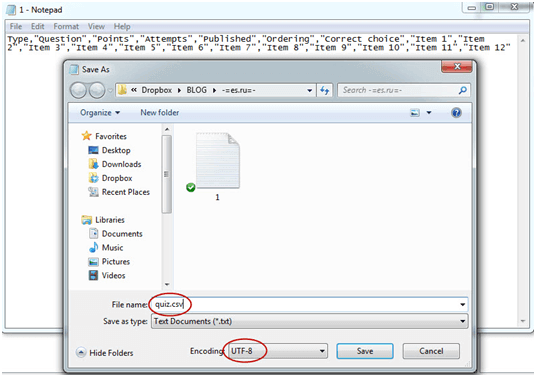Click the -=es.ru=- breadcrumb segment
536x377 pixels.
[239, 90]
